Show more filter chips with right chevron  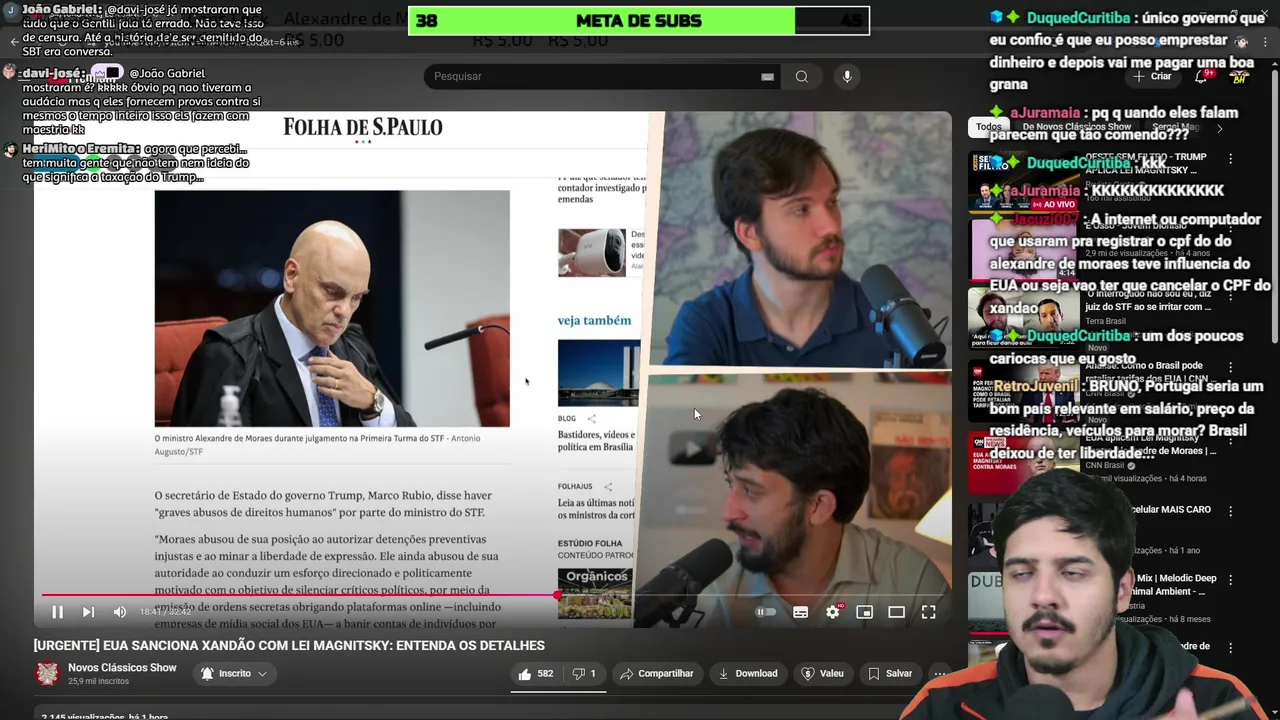click(1219, 128)
